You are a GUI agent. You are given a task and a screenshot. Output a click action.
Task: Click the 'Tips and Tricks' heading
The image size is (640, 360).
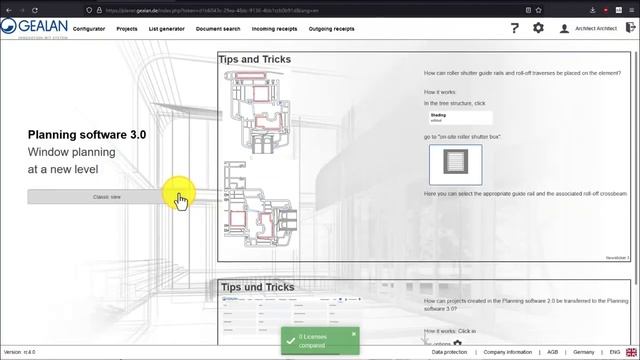pyautogui.click(x=255, y=59)
